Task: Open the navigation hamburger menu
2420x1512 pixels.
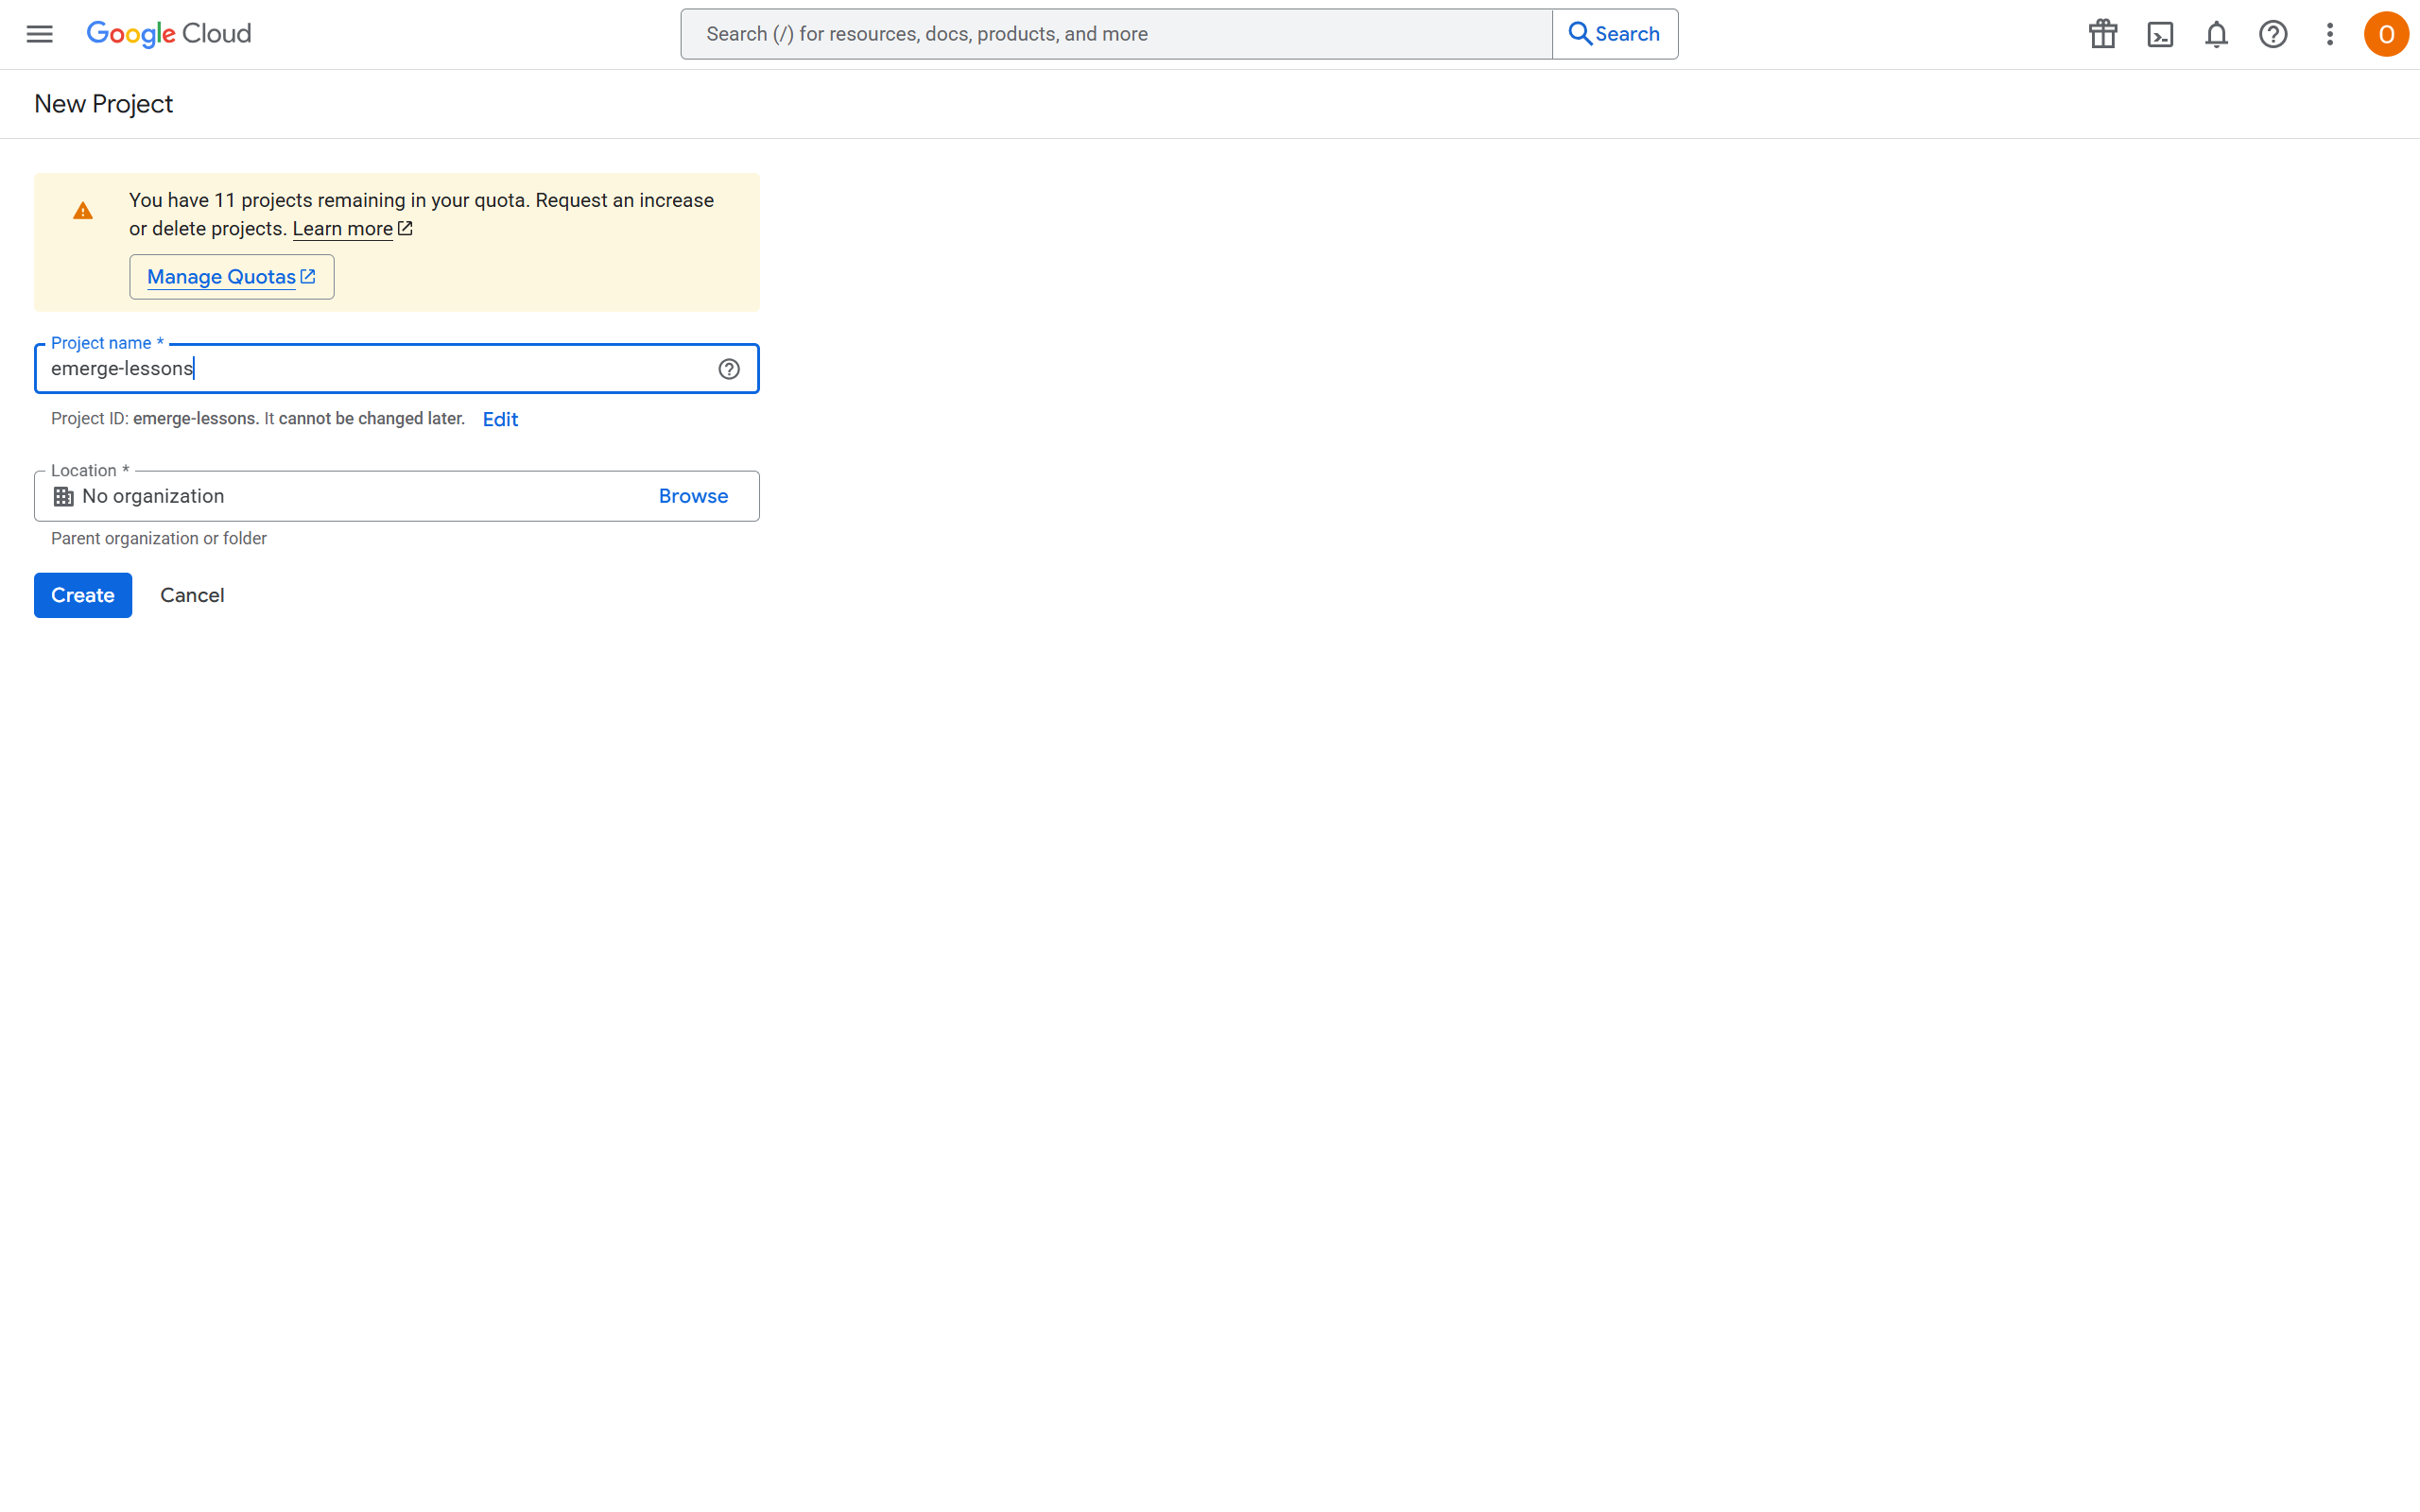Action: tap(39, 33)
